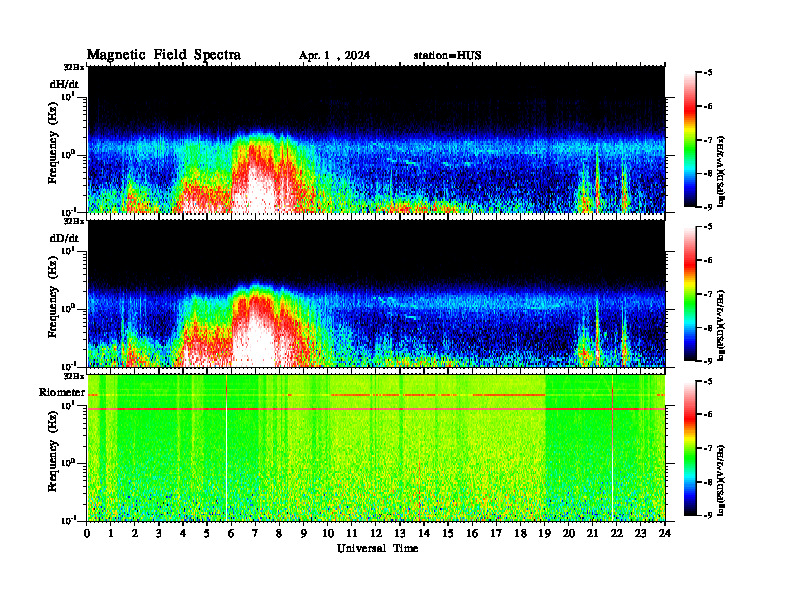Click inside the dD/dt spectrogram plot
792x612 pixels.
tap(376, 293)
